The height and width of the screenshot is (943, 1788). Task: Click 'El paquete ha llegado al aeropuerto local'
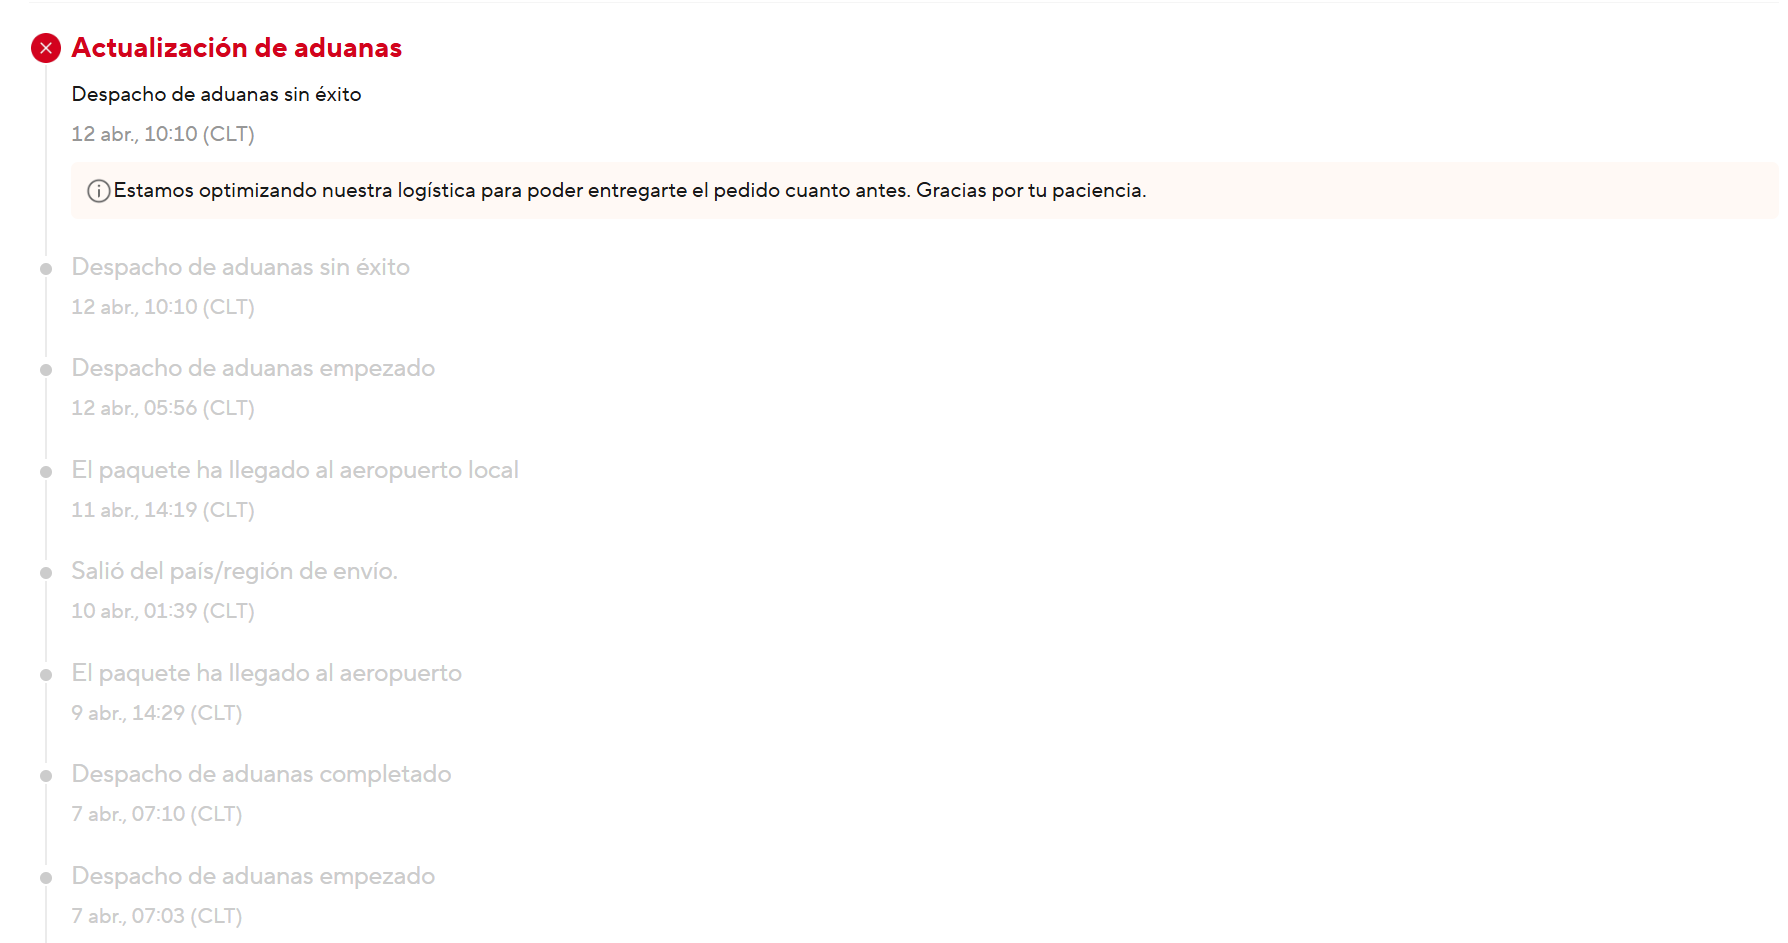(295, 470)
